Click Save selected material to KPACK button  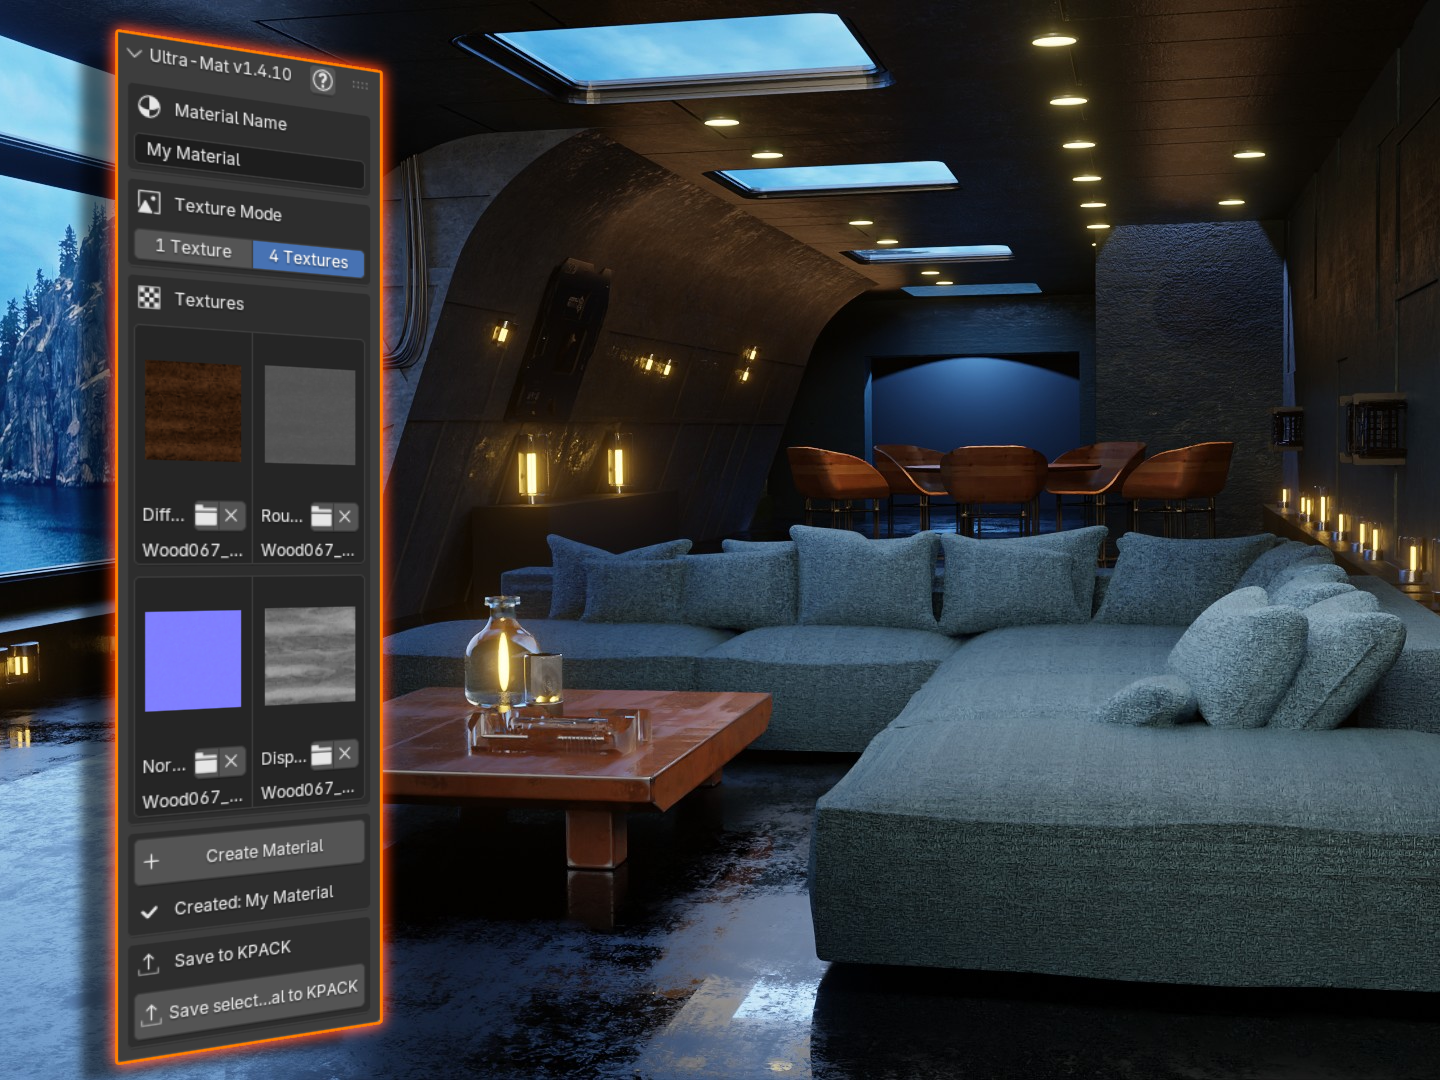250,1001
